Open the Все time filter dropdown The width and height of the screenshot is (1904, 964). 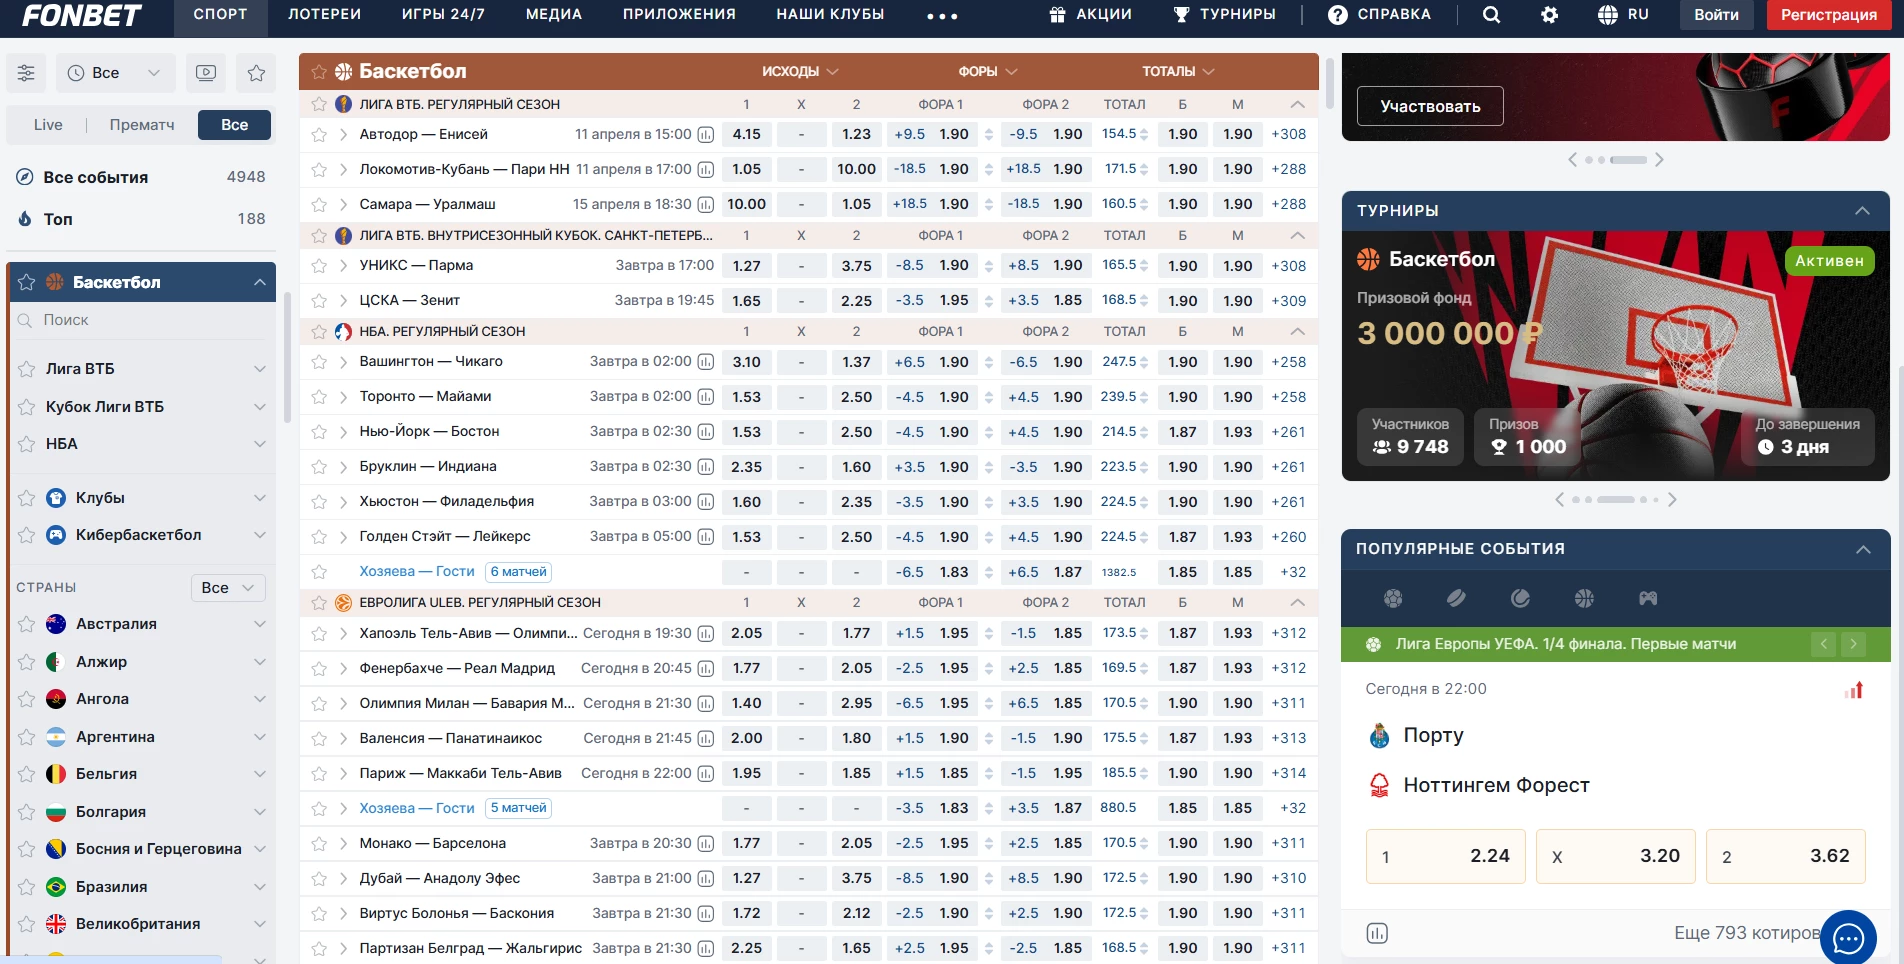pos(115,73)
